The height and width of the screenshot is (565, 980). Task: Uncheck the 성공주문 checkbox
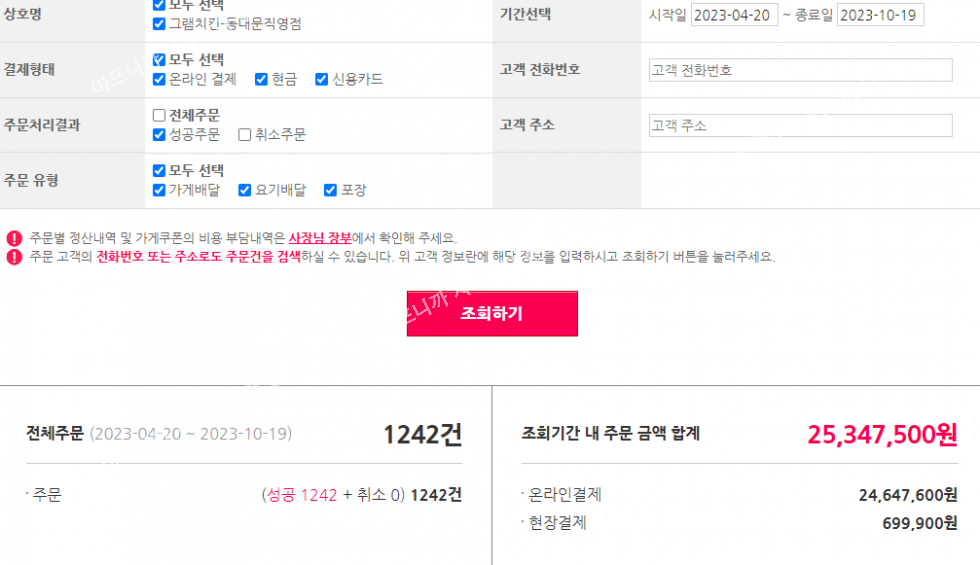[x=159, y=134]
